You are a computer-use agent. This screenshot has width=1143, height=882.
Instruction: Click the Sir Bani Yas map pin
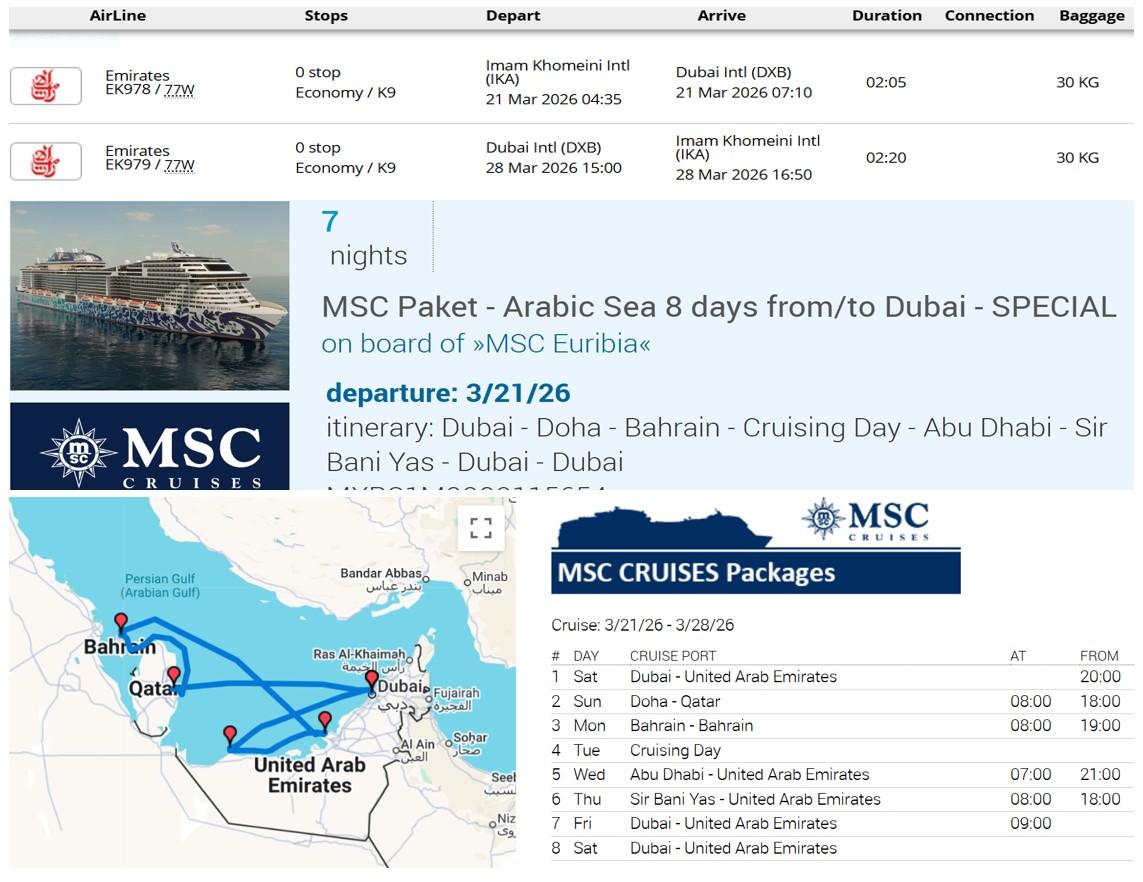pos(230,735)
